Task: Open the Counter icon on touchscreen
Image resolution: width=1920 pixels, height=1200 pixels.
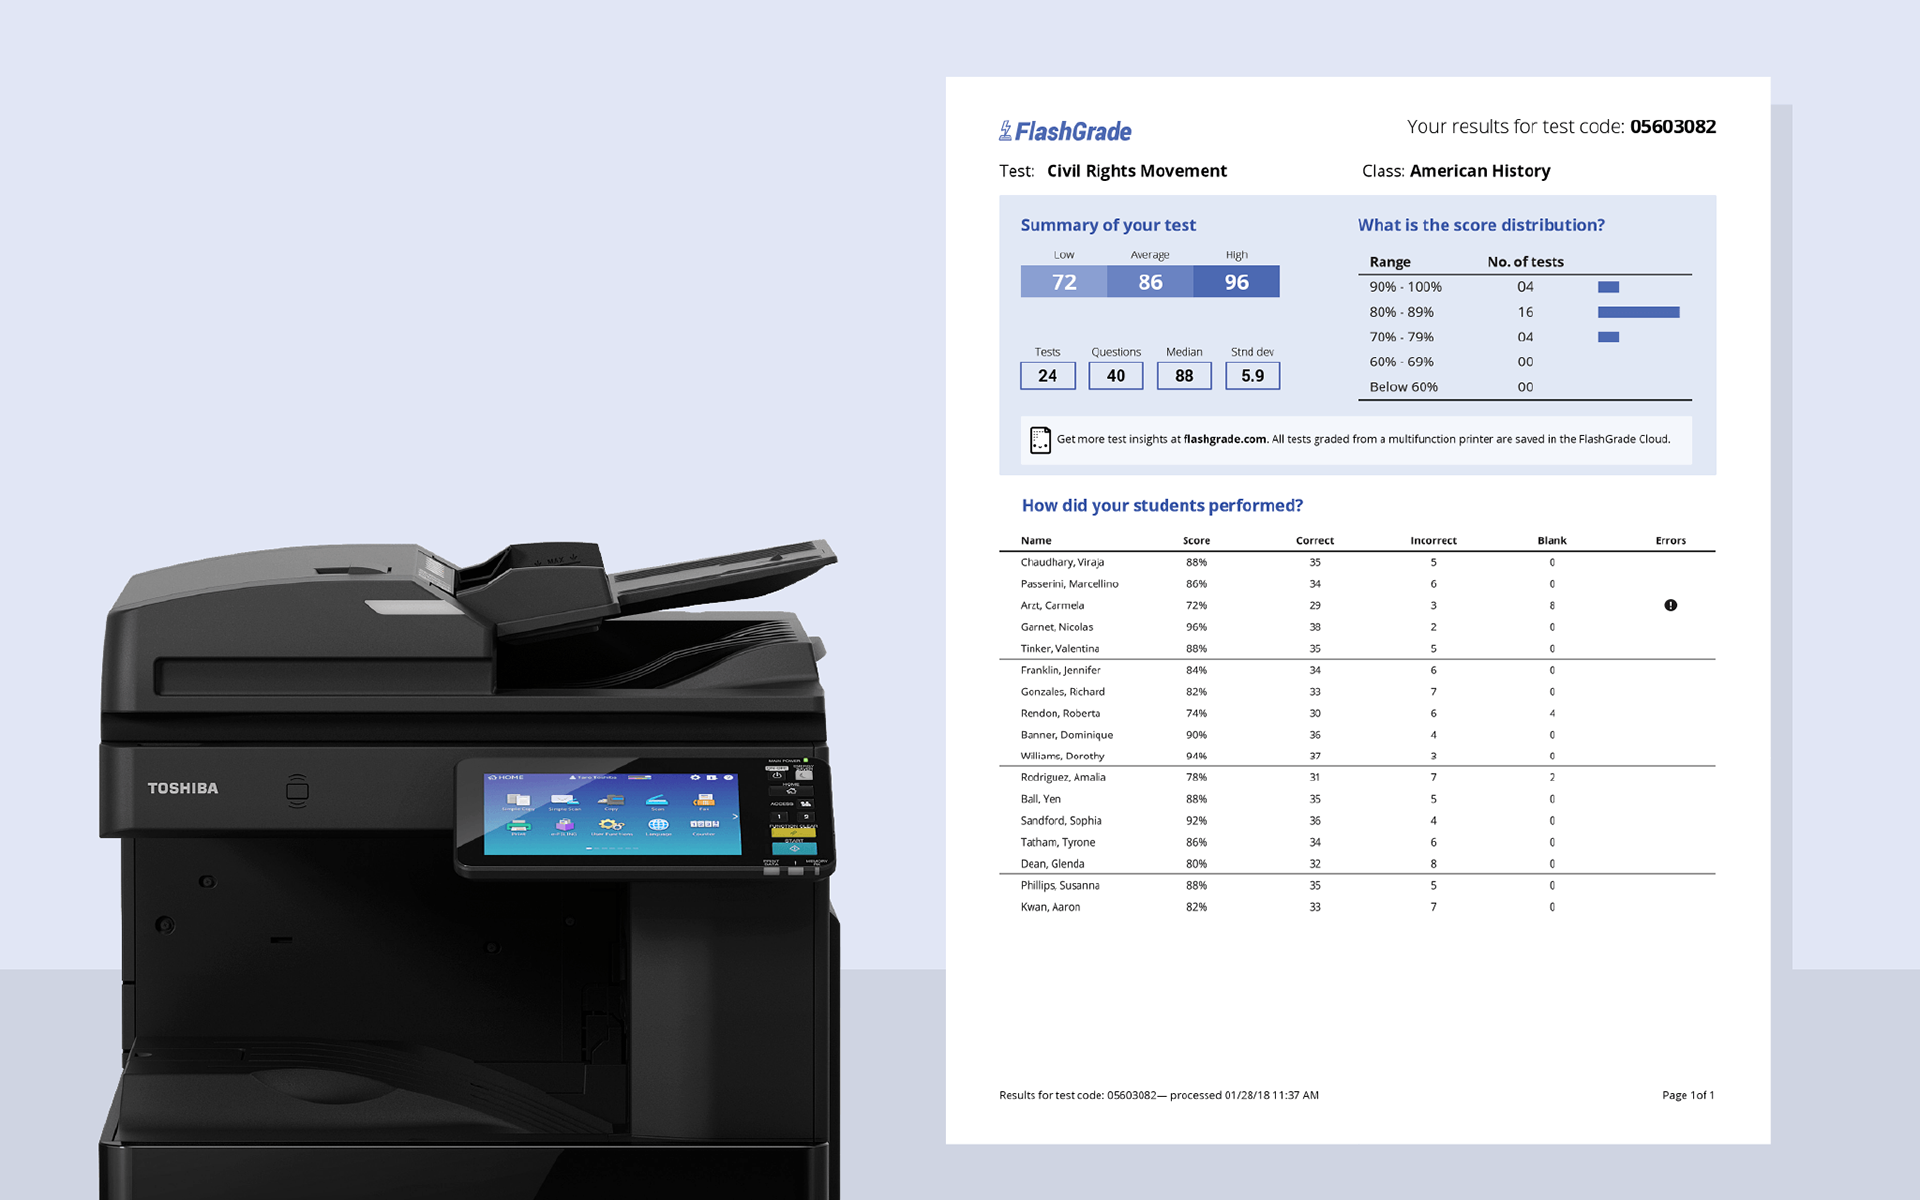Action: pyautogui.click(x=704, y=826)
